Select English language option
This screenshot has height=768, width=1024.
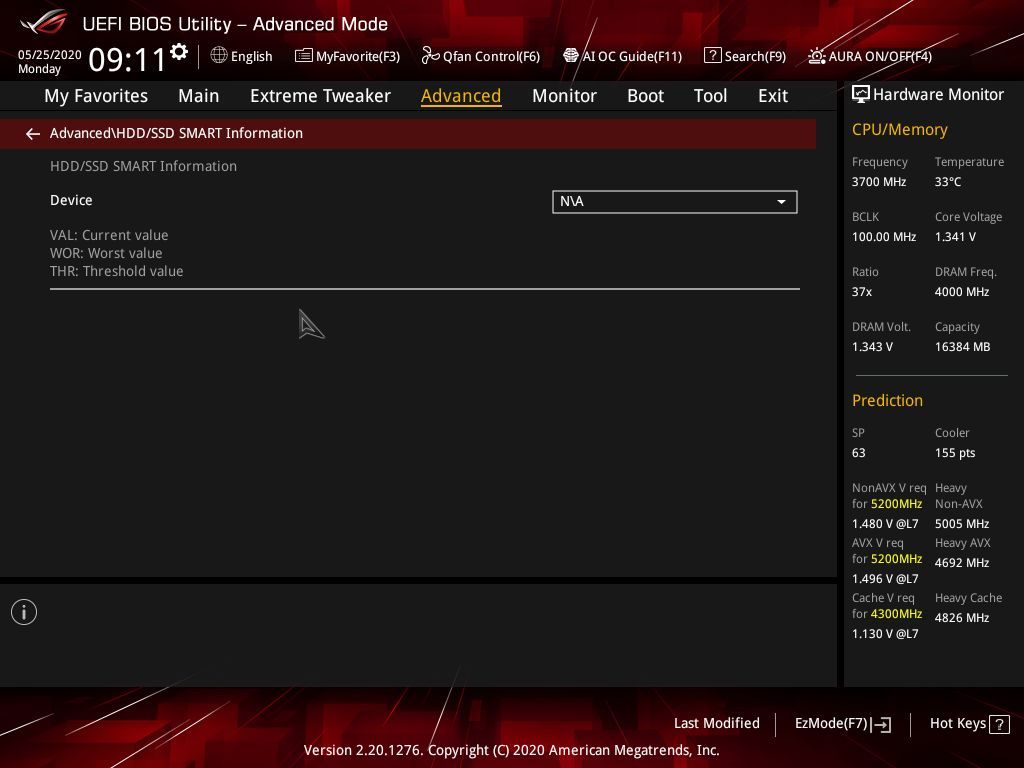pyautogui.click(x=251, y=56)
